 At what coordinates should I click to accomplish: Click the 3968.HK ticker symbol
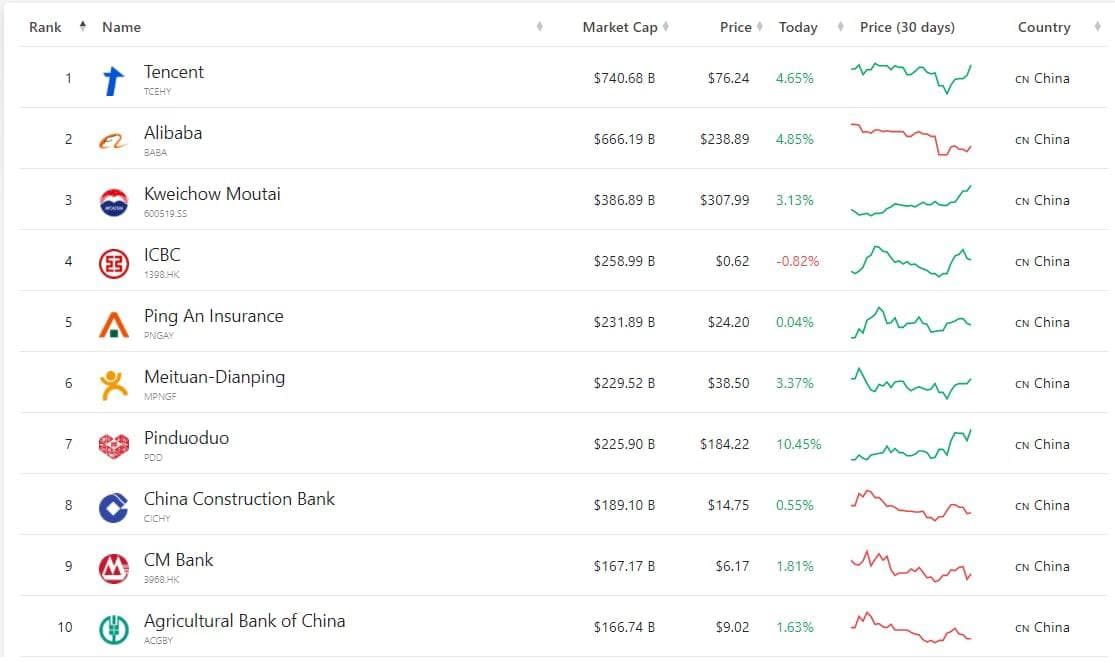tap(161, 580)
